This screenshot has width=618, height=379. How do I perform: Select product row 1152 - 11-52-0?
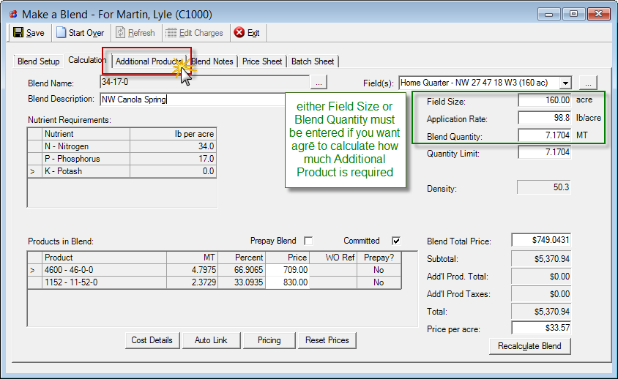tap(214, 282)
